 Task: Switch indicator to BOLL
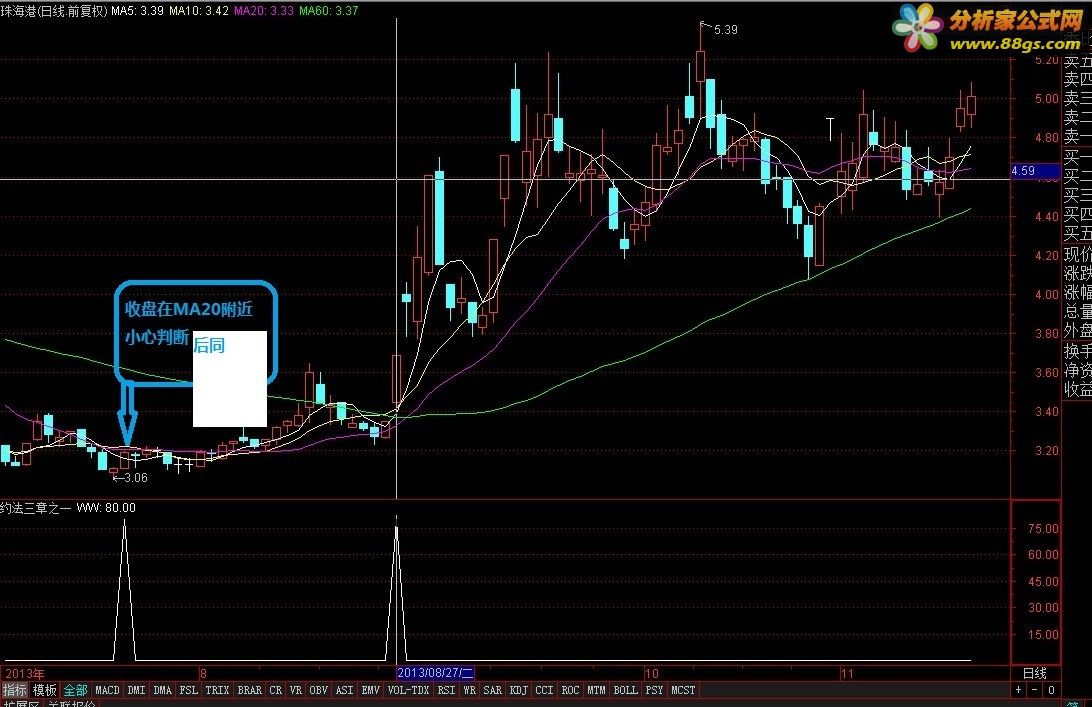point(625,690)
